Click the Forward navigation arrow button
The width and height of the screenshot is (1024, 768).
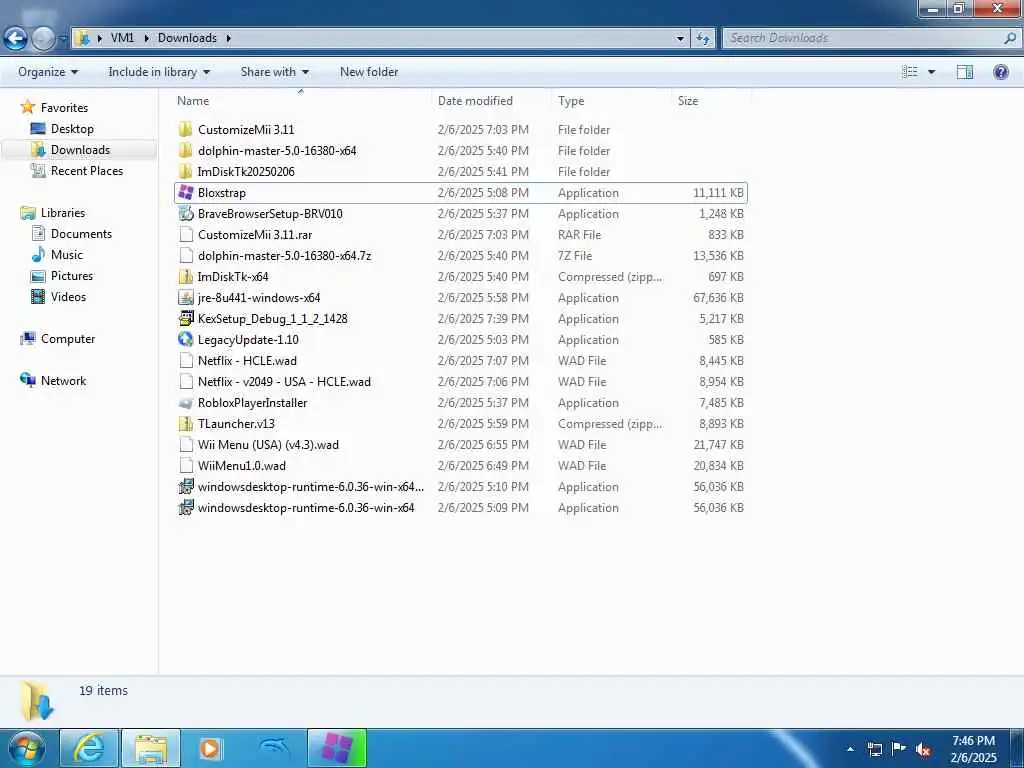tap(43, 39)
